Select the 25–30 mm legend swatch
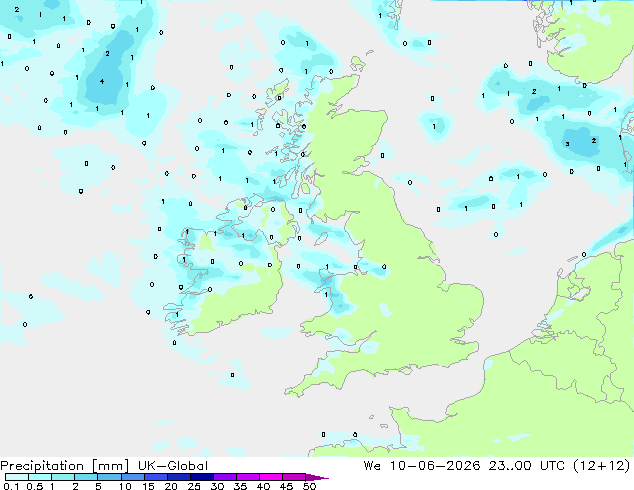The height and width of the screenshot is (490, 634). 202,477
